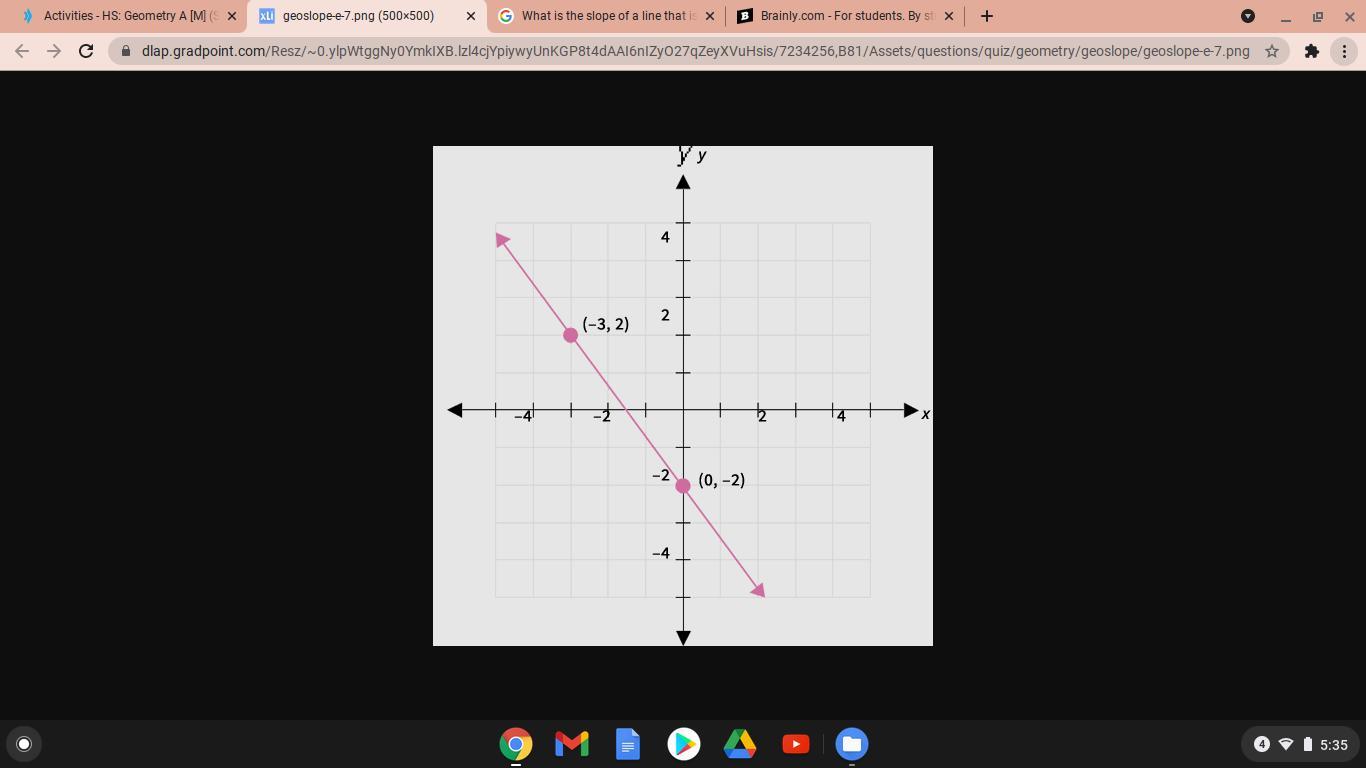
Task: Open YouTube from the shelf
Action: (796, 744)
